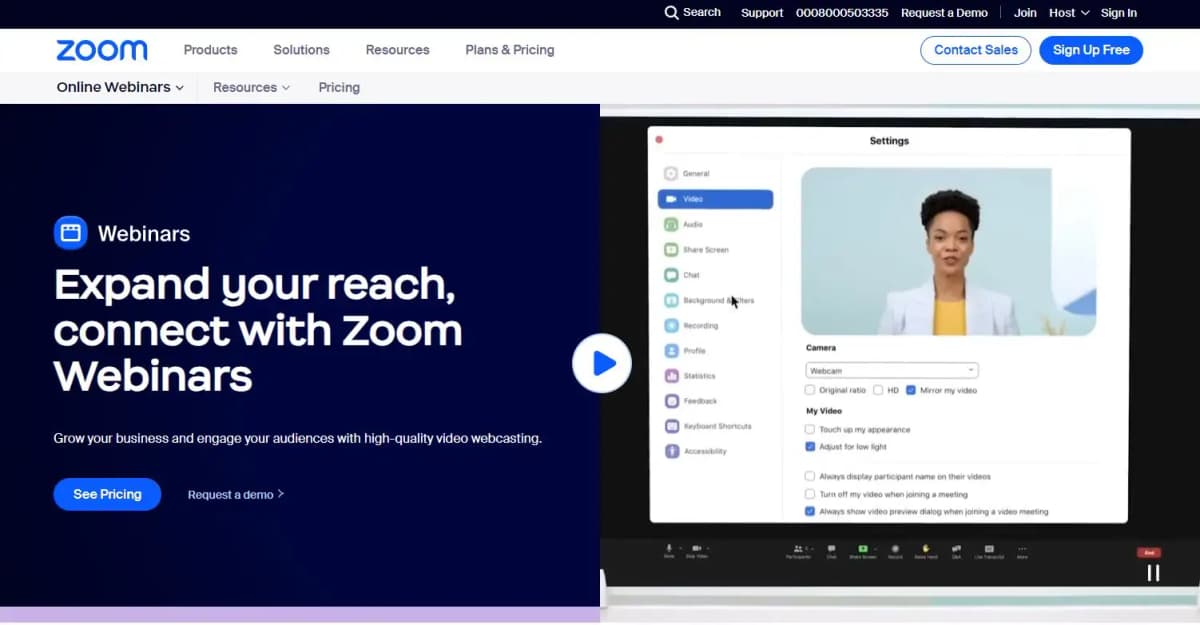
Task: Click the Mute microphone icon in meeting toolbar
Action: click(x=669, y=548)
